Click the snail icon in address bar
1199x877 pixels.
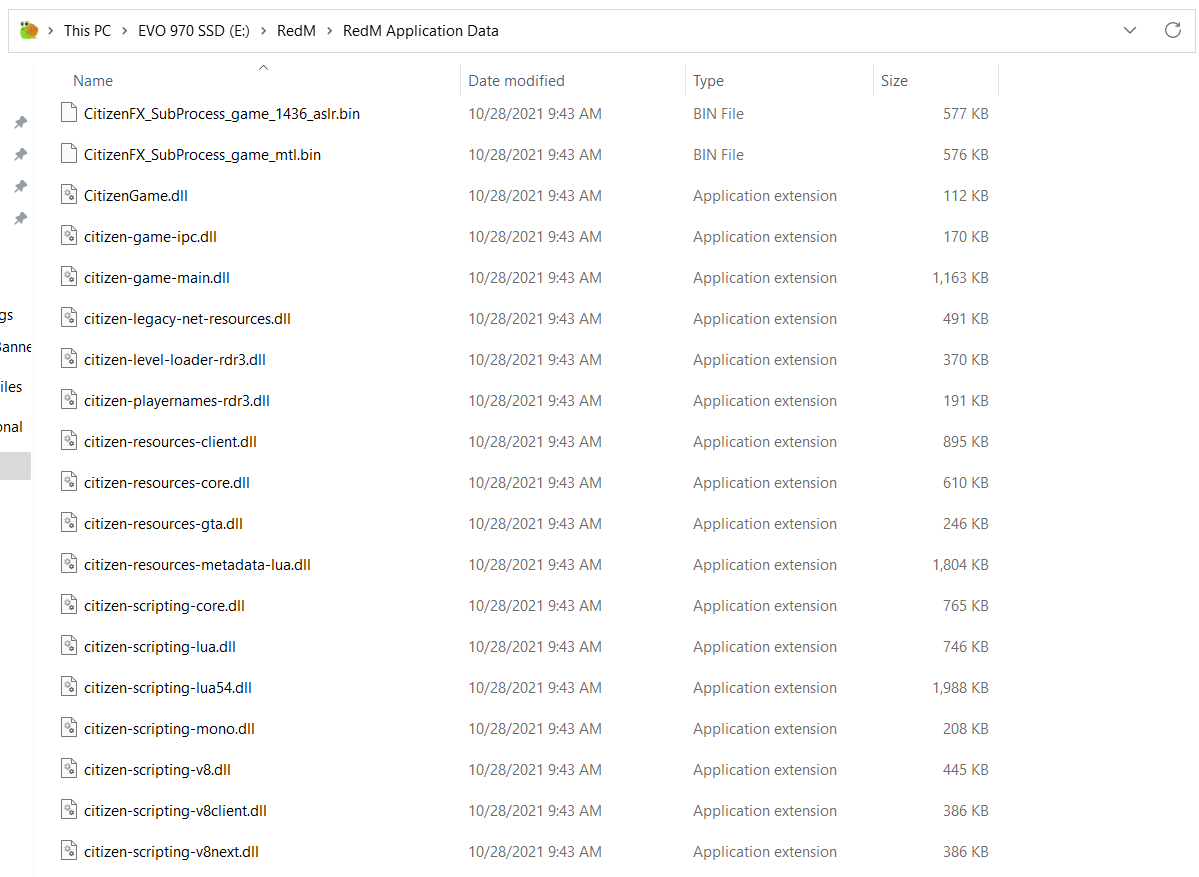(29, 31)
